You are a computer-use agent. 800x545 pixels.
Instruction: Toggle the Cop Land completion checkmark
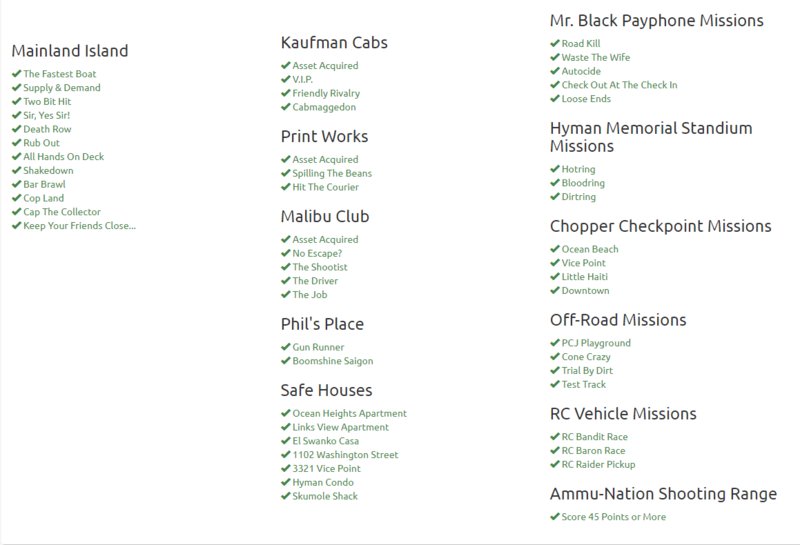click(x=16, y=198)
